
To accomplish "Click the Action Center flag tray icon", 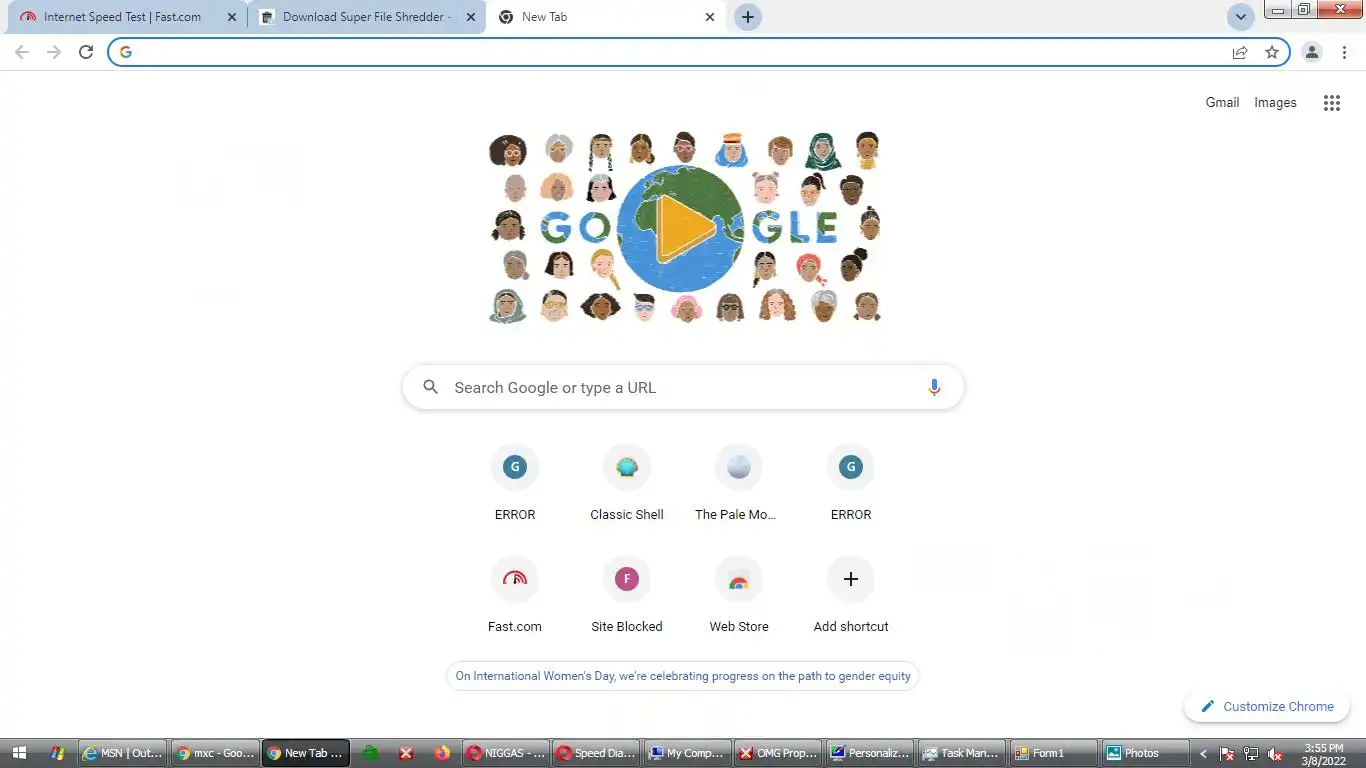I will tap(1227, 754).
